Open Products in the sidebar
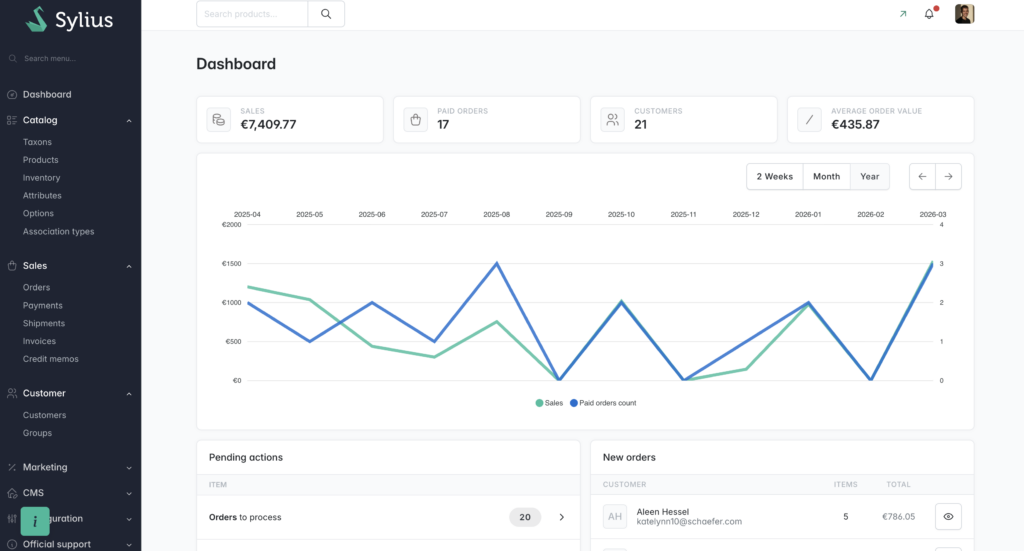This screenshot has width=1024, height=551. click(41, 160)
